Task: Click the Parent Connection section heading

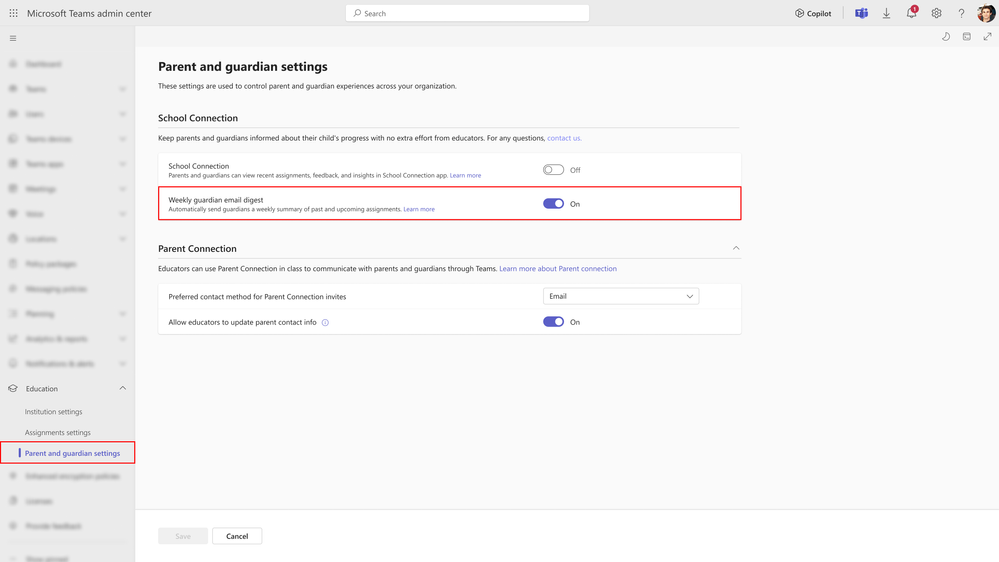Action: (x=197, y=249)
